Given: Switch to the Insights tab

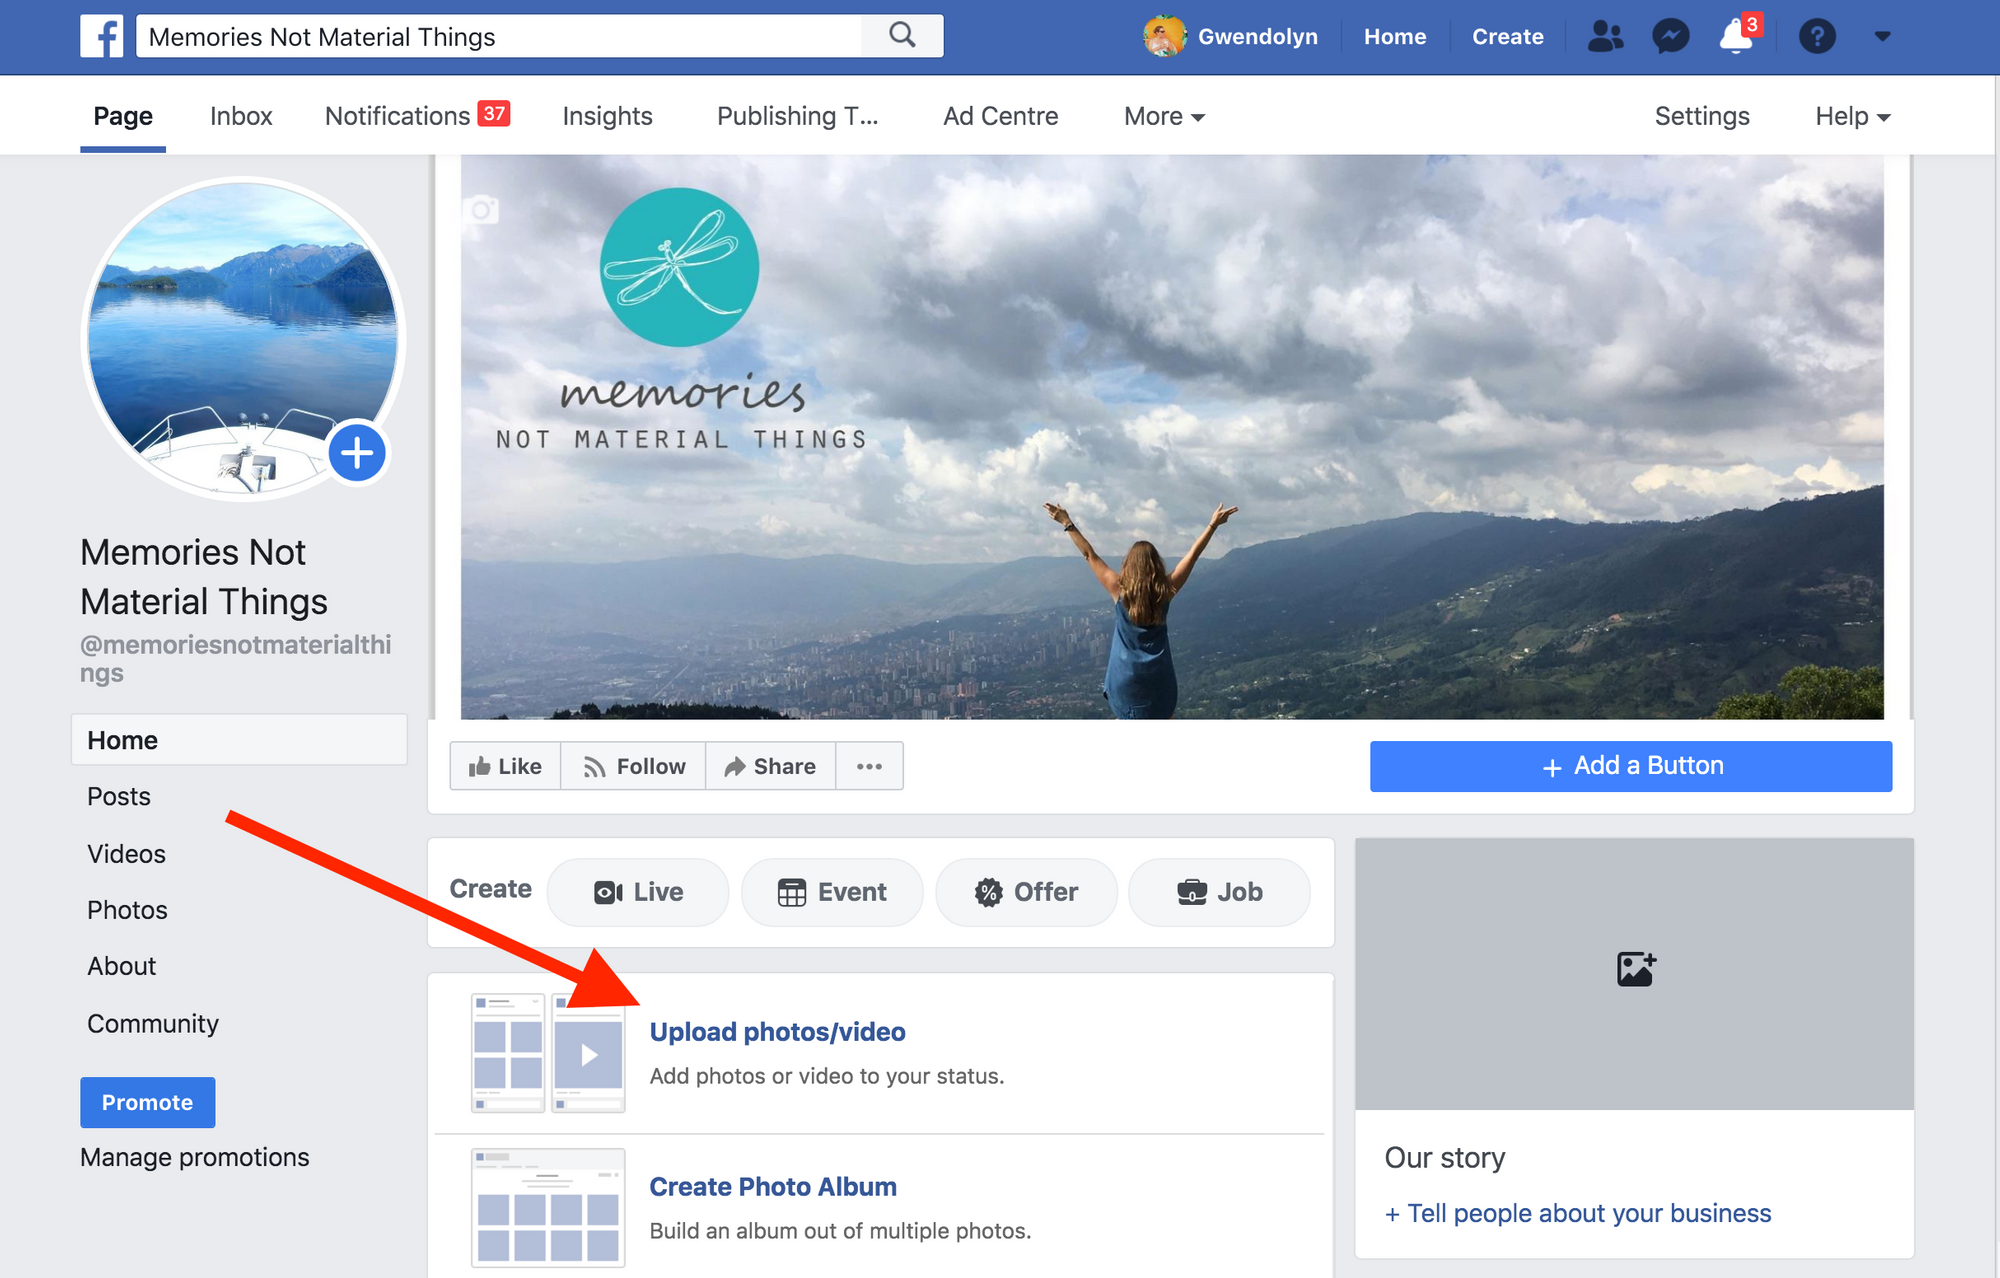Looking at the screenshot, I should coord(607,116).
